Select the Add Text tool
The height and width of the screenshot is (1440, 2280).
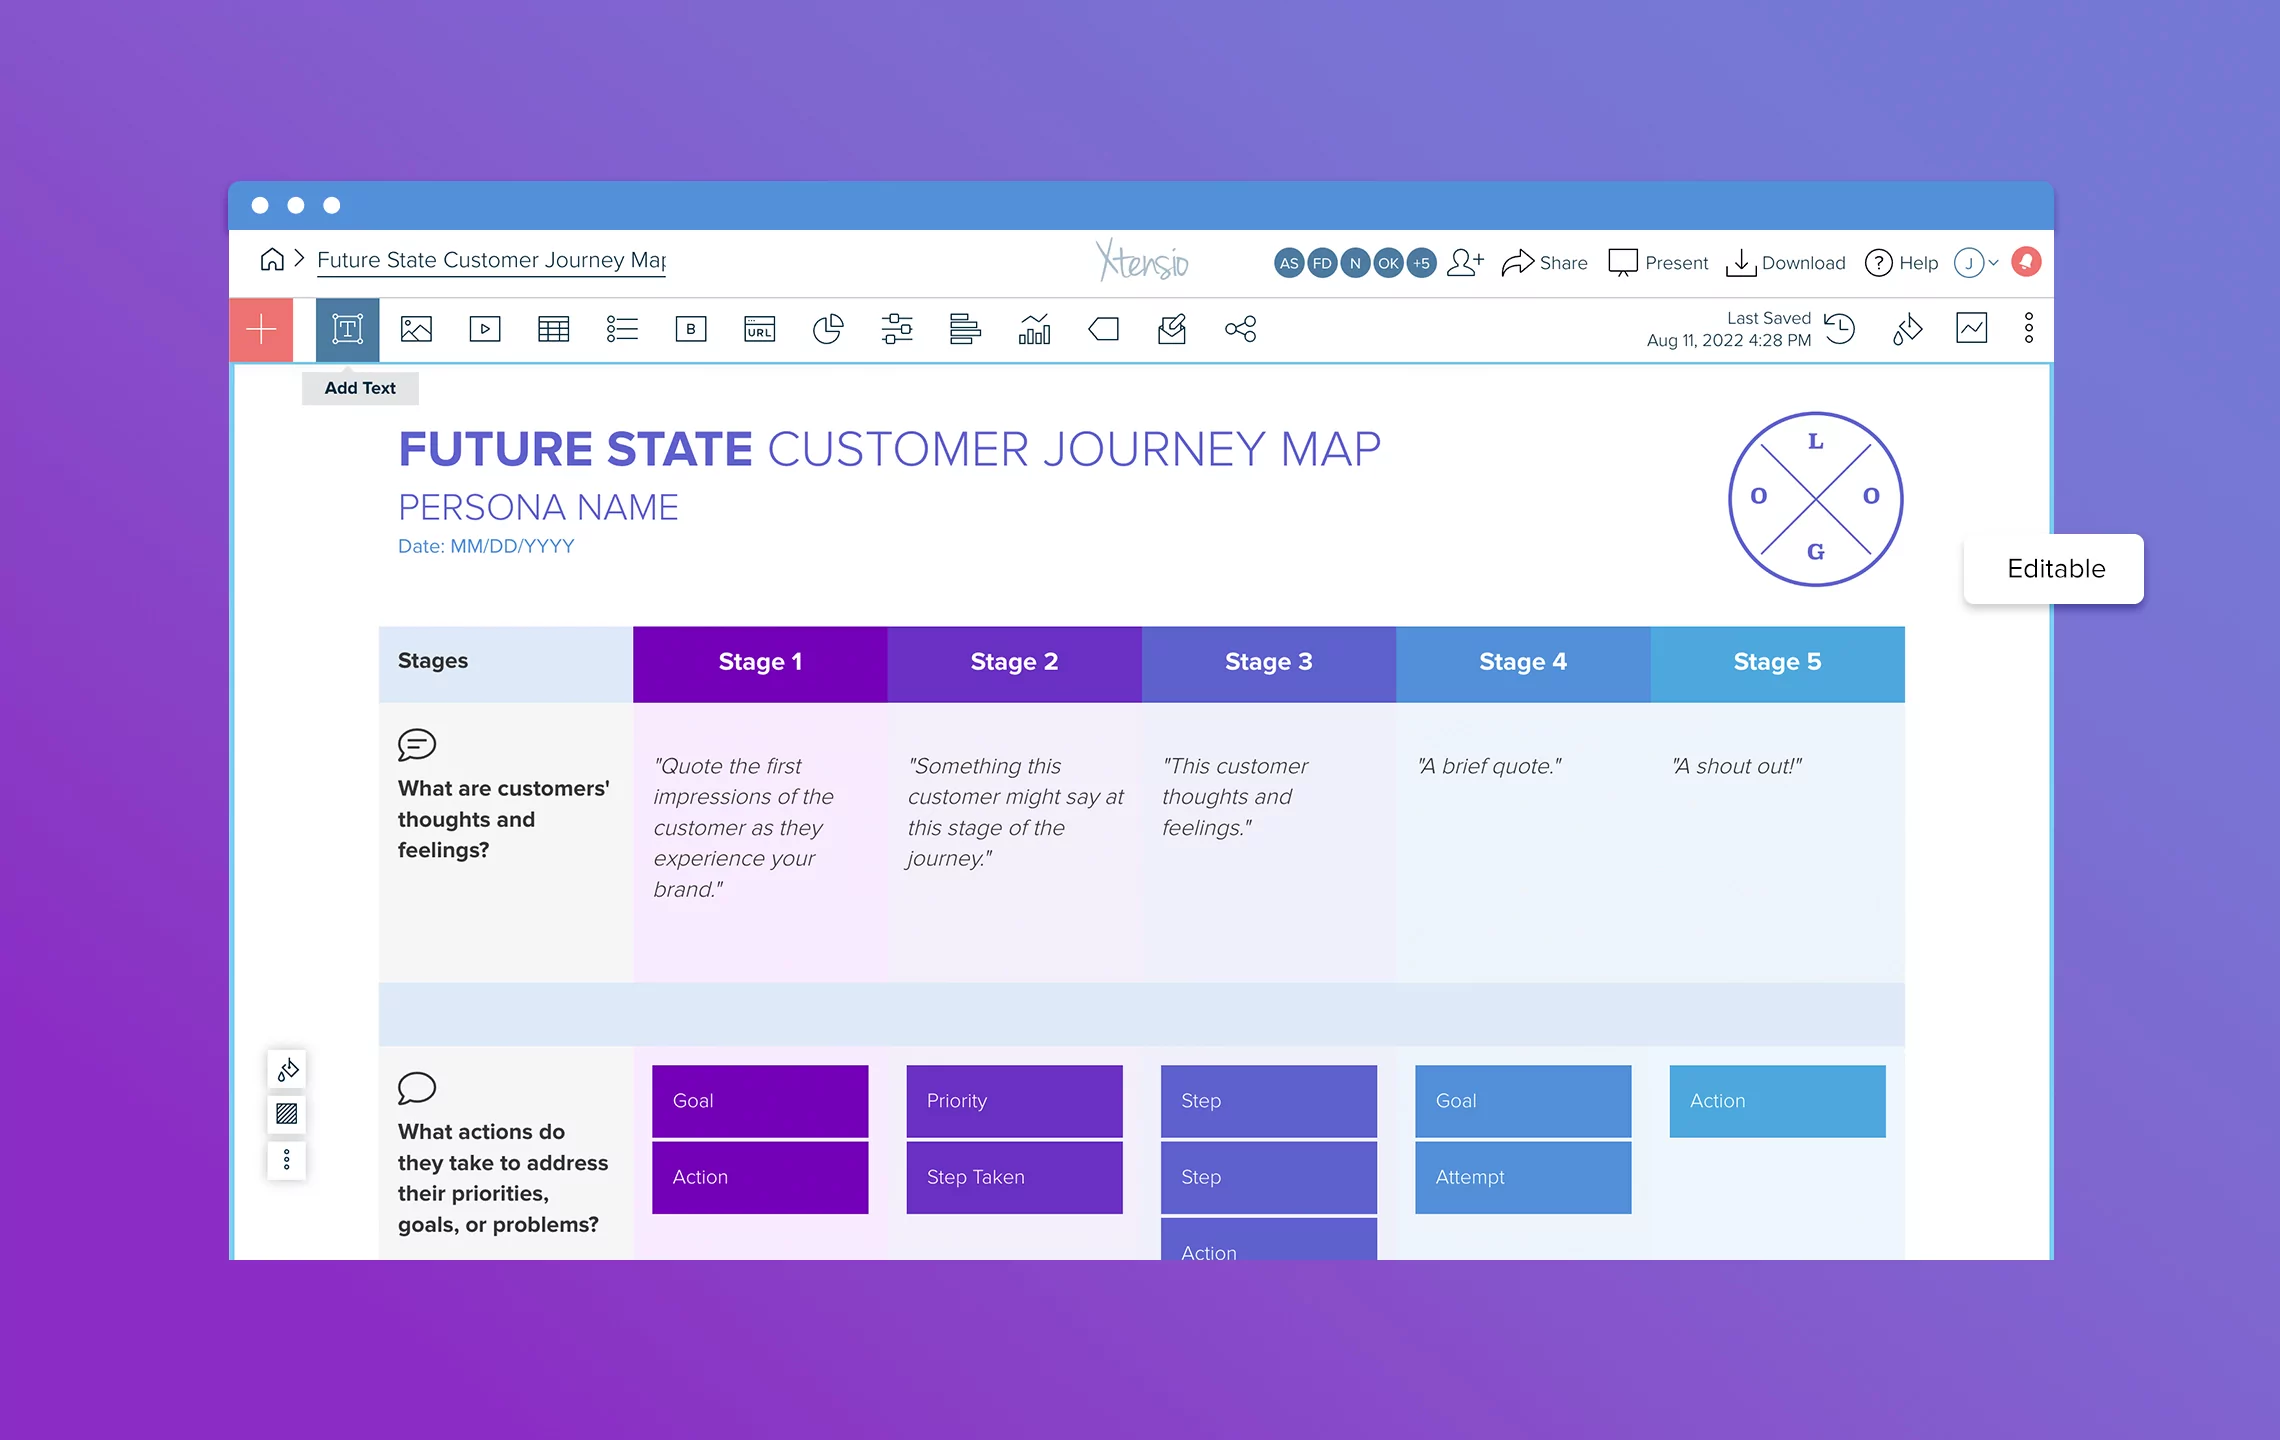pyautogui.click(x=347, y=329)
